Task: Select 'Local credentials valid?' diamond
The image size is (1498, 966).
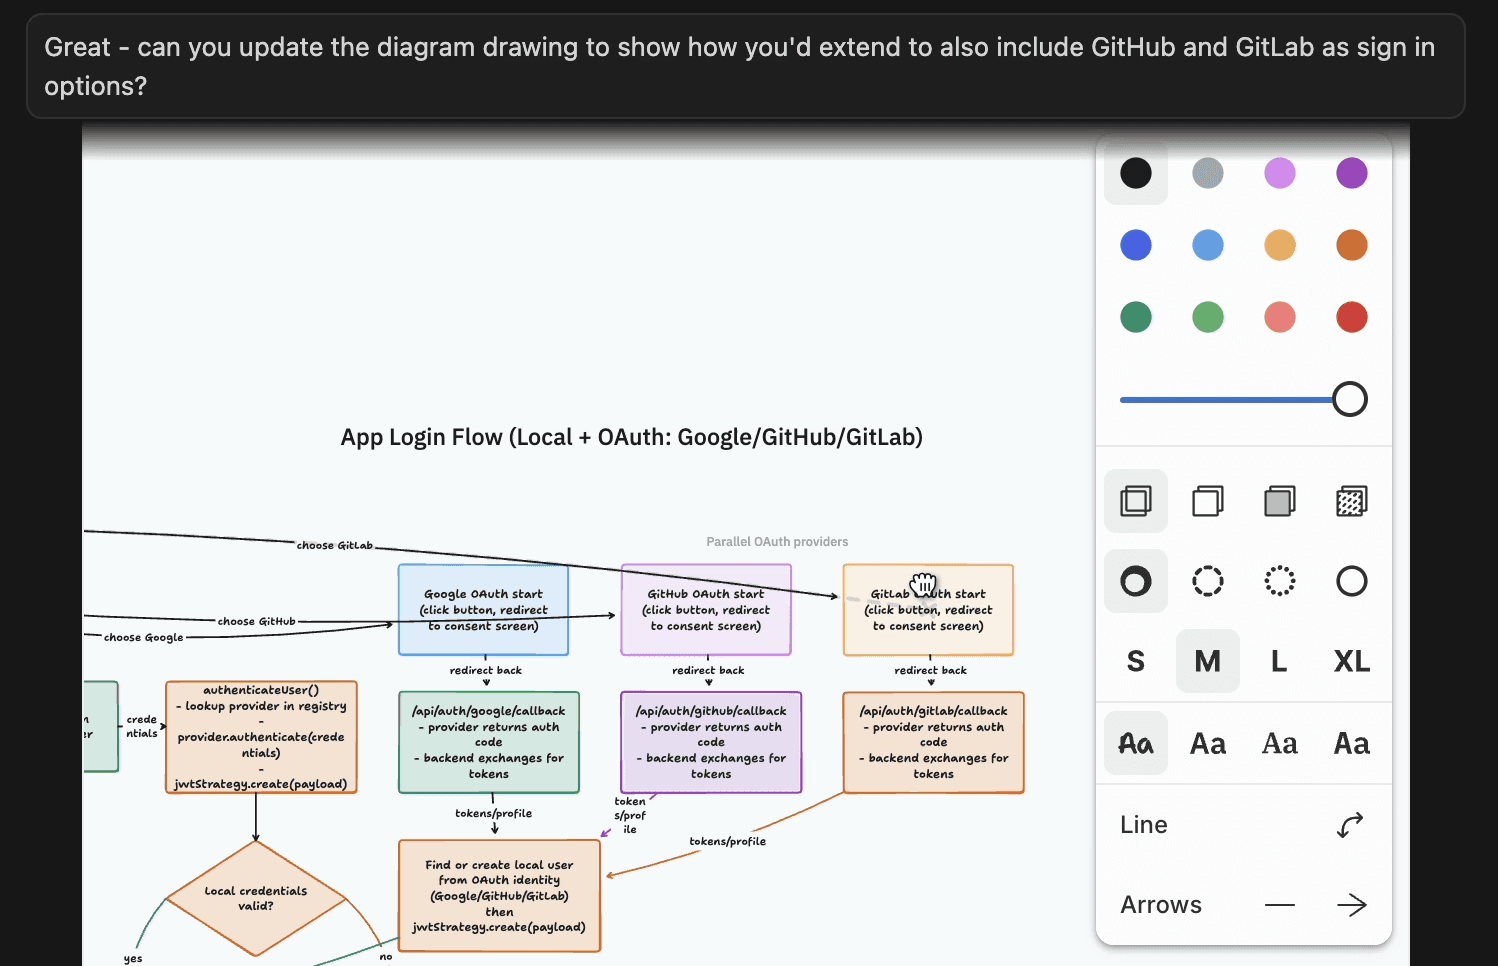Action: [256, 898]
